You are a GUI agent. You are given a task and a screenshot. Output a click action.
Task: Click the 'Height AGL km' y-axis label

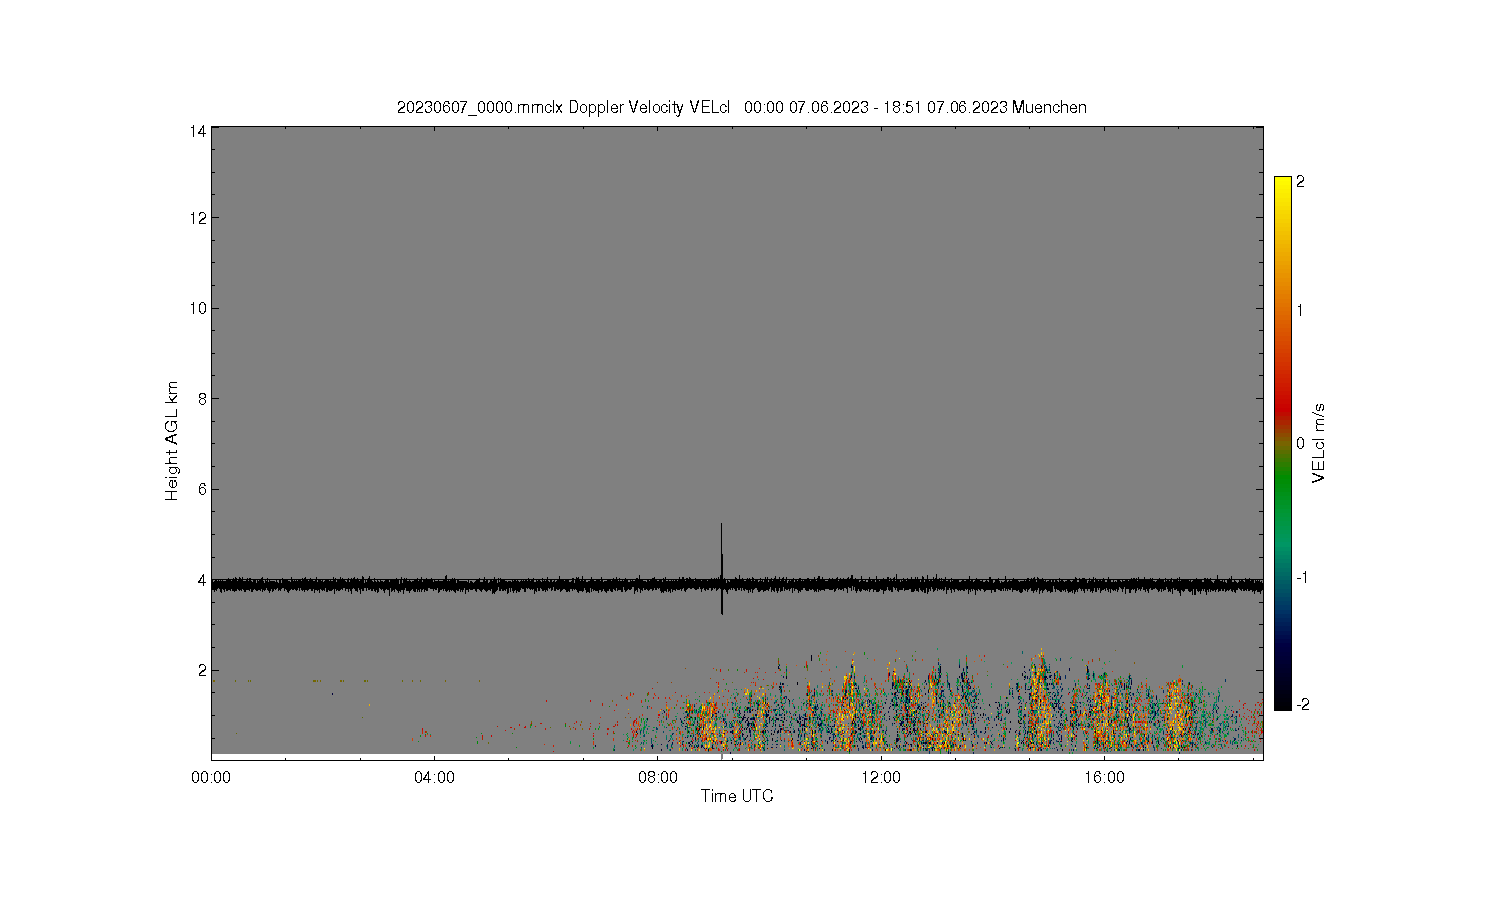(172, 441)
